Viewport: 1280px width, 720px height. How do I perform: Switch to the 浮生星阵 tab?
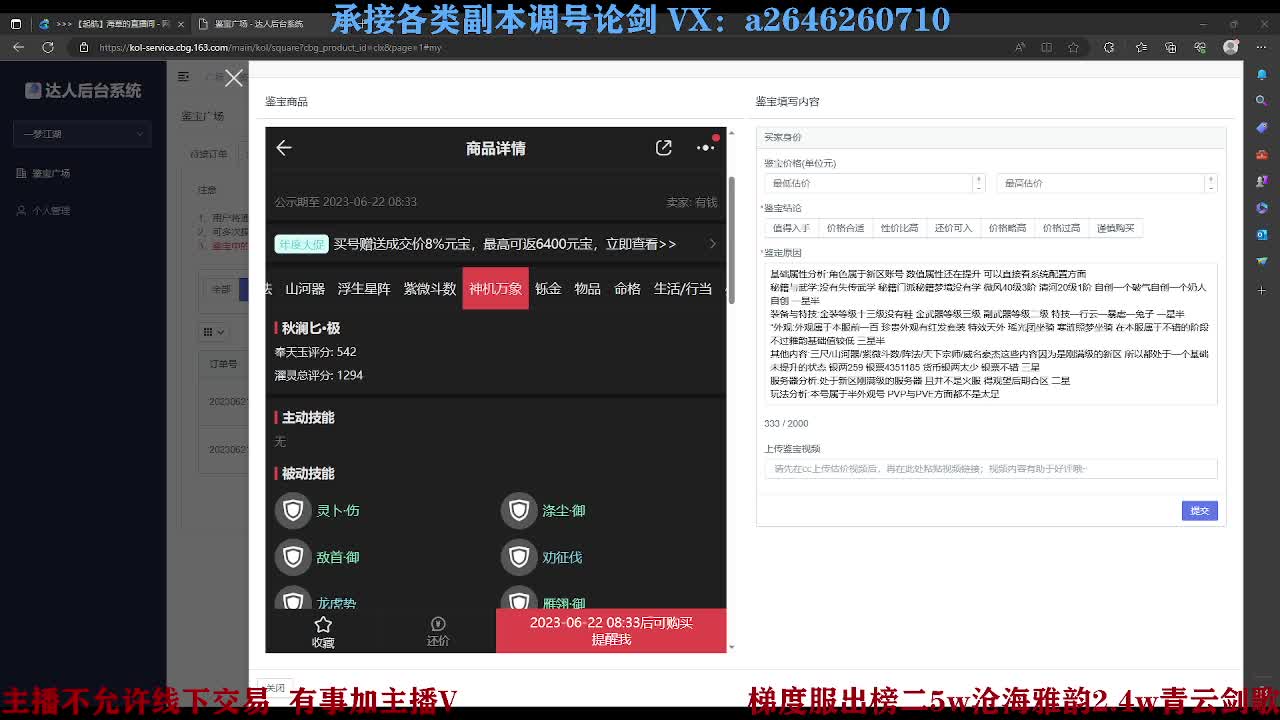tap(364, 289)
